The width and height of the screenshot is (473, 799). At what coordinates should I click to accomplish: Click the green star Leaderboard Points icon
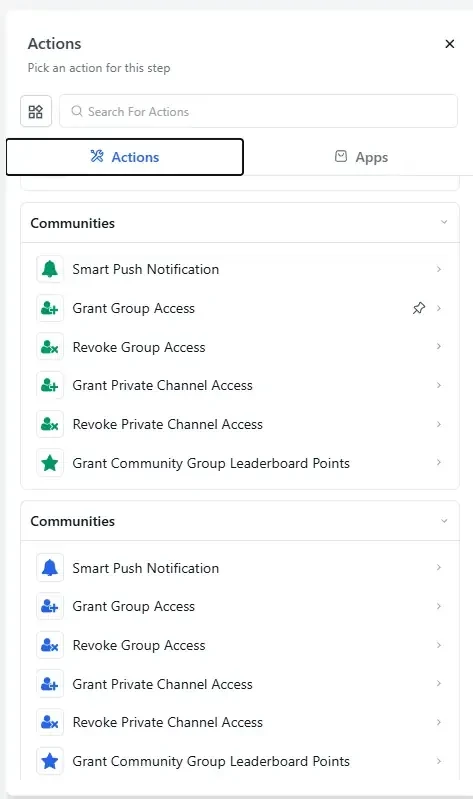[50, 463]
